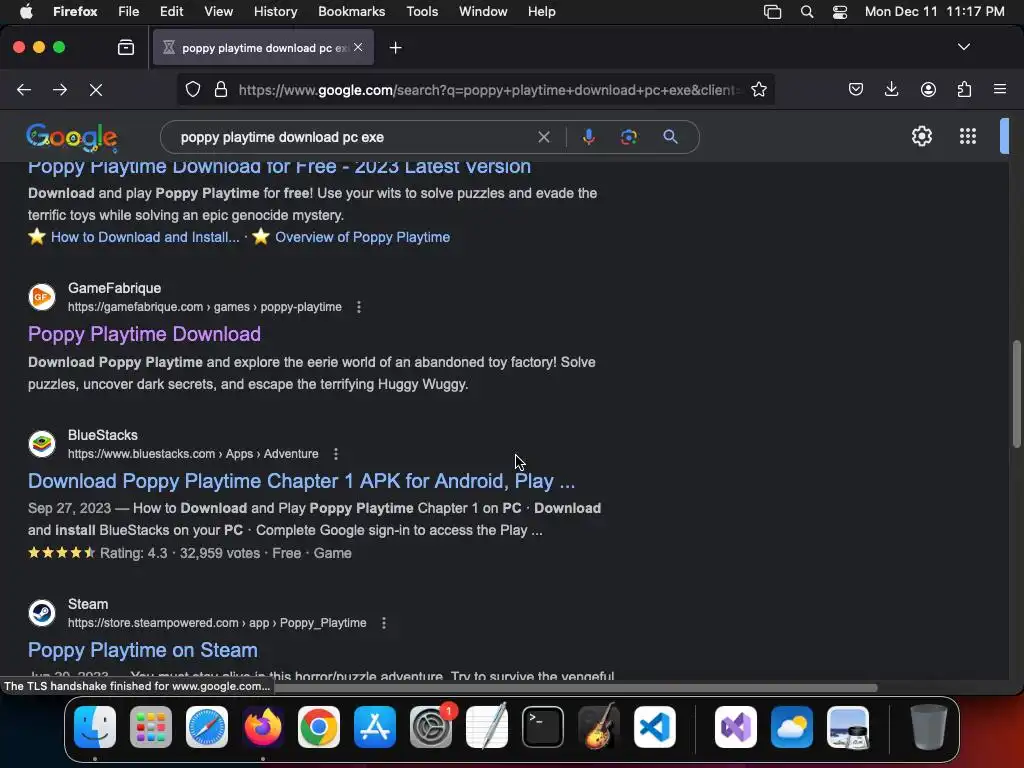Go forward one page
Viewport: 1024px width, 768px height.
click(60, 89)
